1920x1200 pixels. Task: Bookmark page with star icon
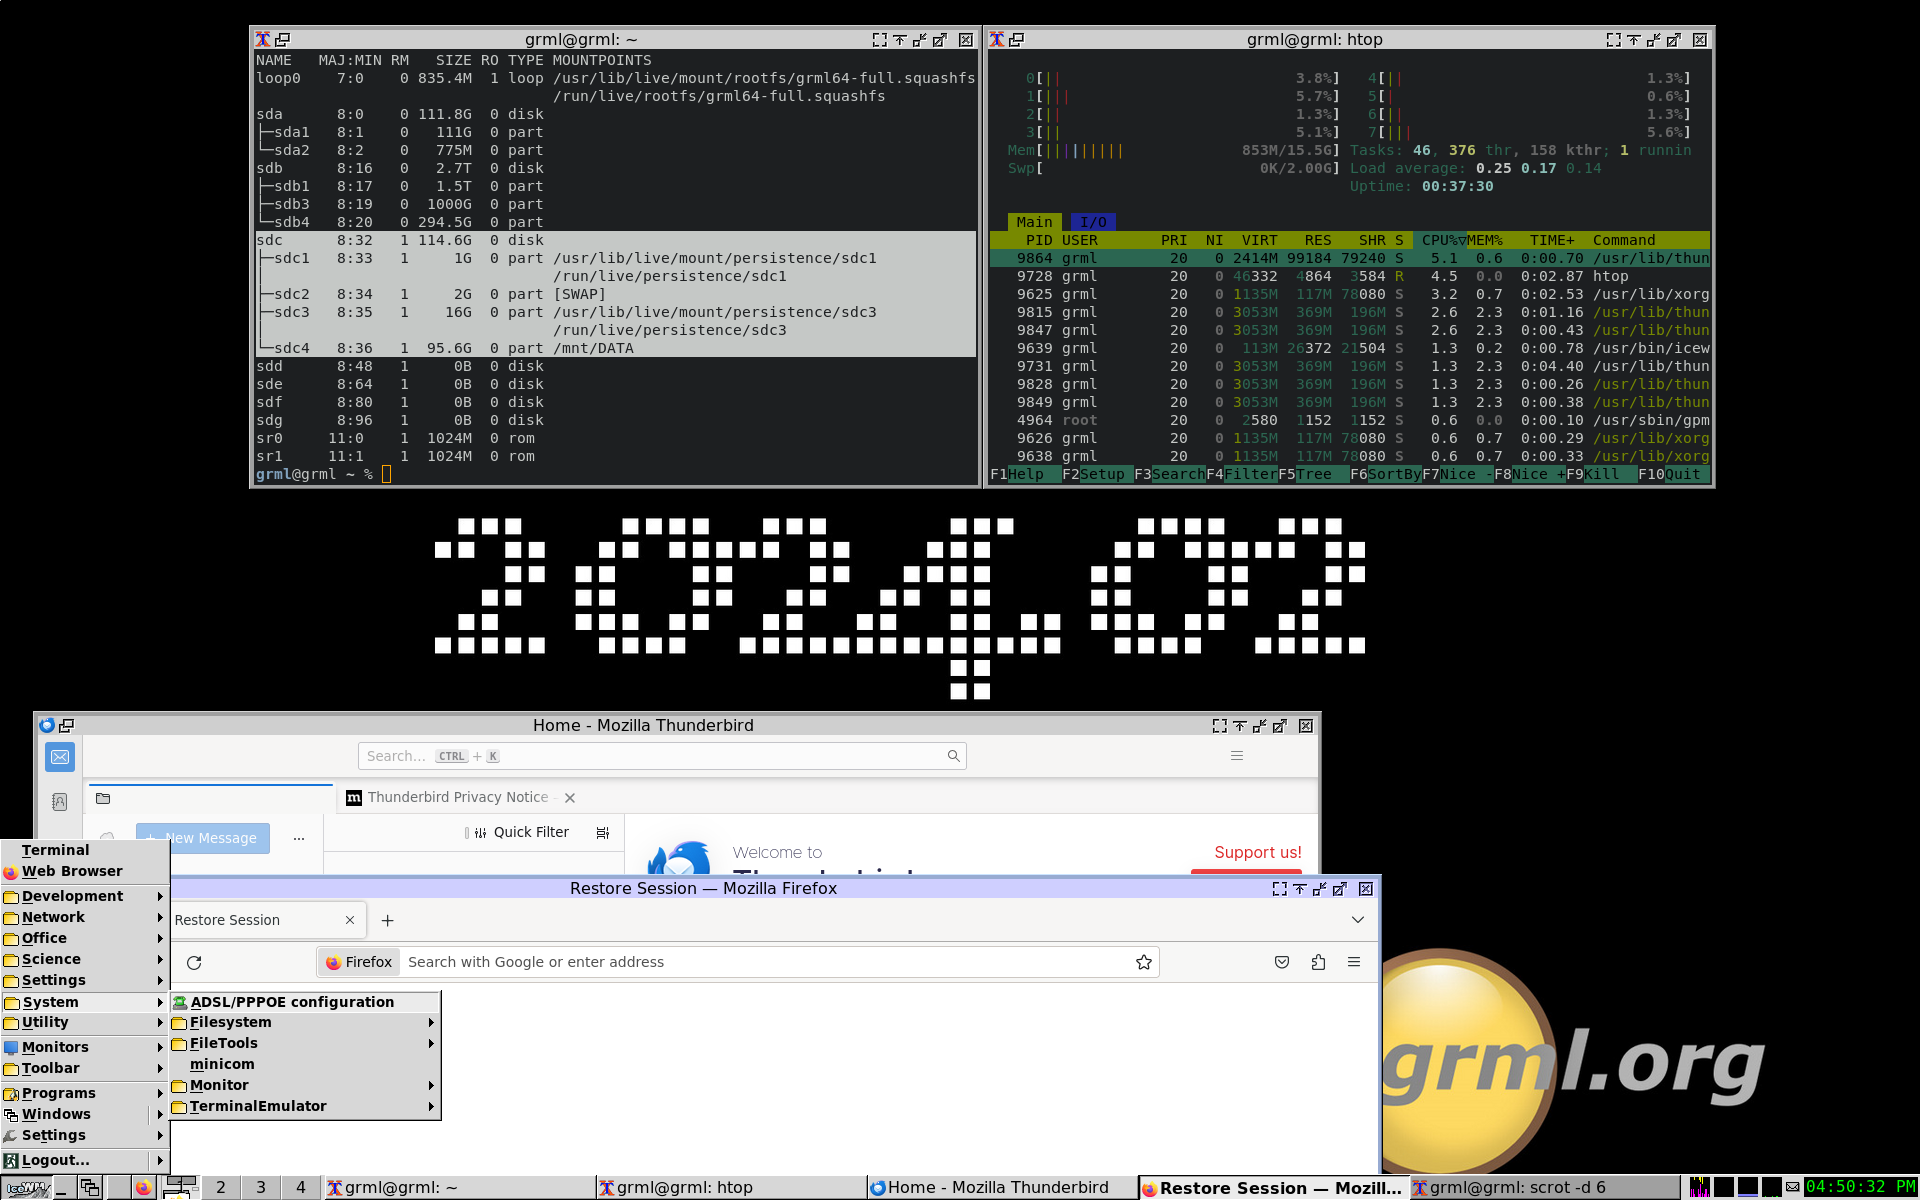pyautogui.click(x=1143, y=962)
